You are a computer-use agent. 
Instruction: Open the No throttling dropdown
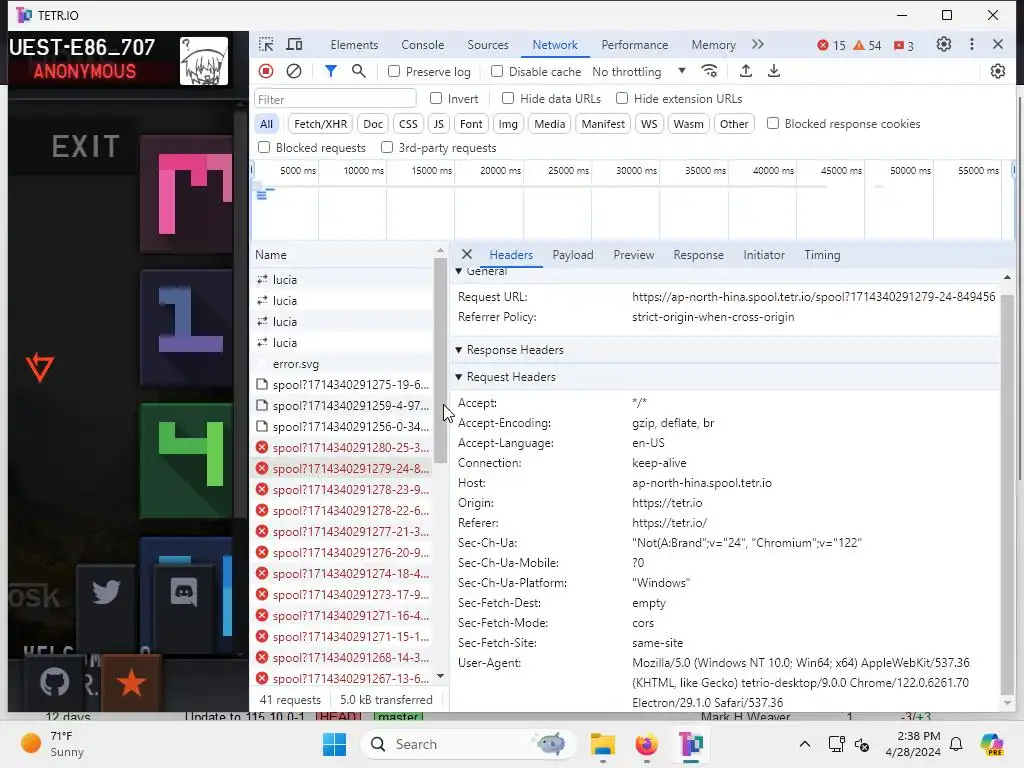[639, 71]
